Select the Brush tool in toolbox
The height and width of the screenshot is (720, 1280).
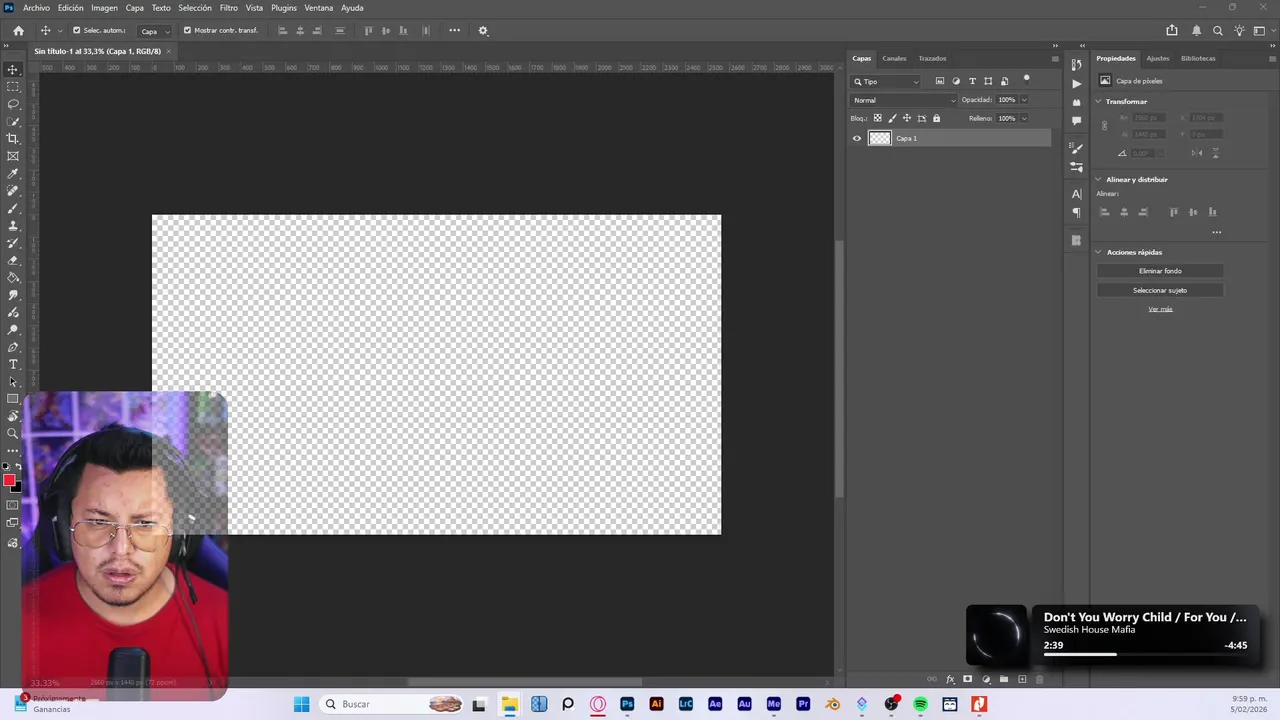click(x=13, y=208)
